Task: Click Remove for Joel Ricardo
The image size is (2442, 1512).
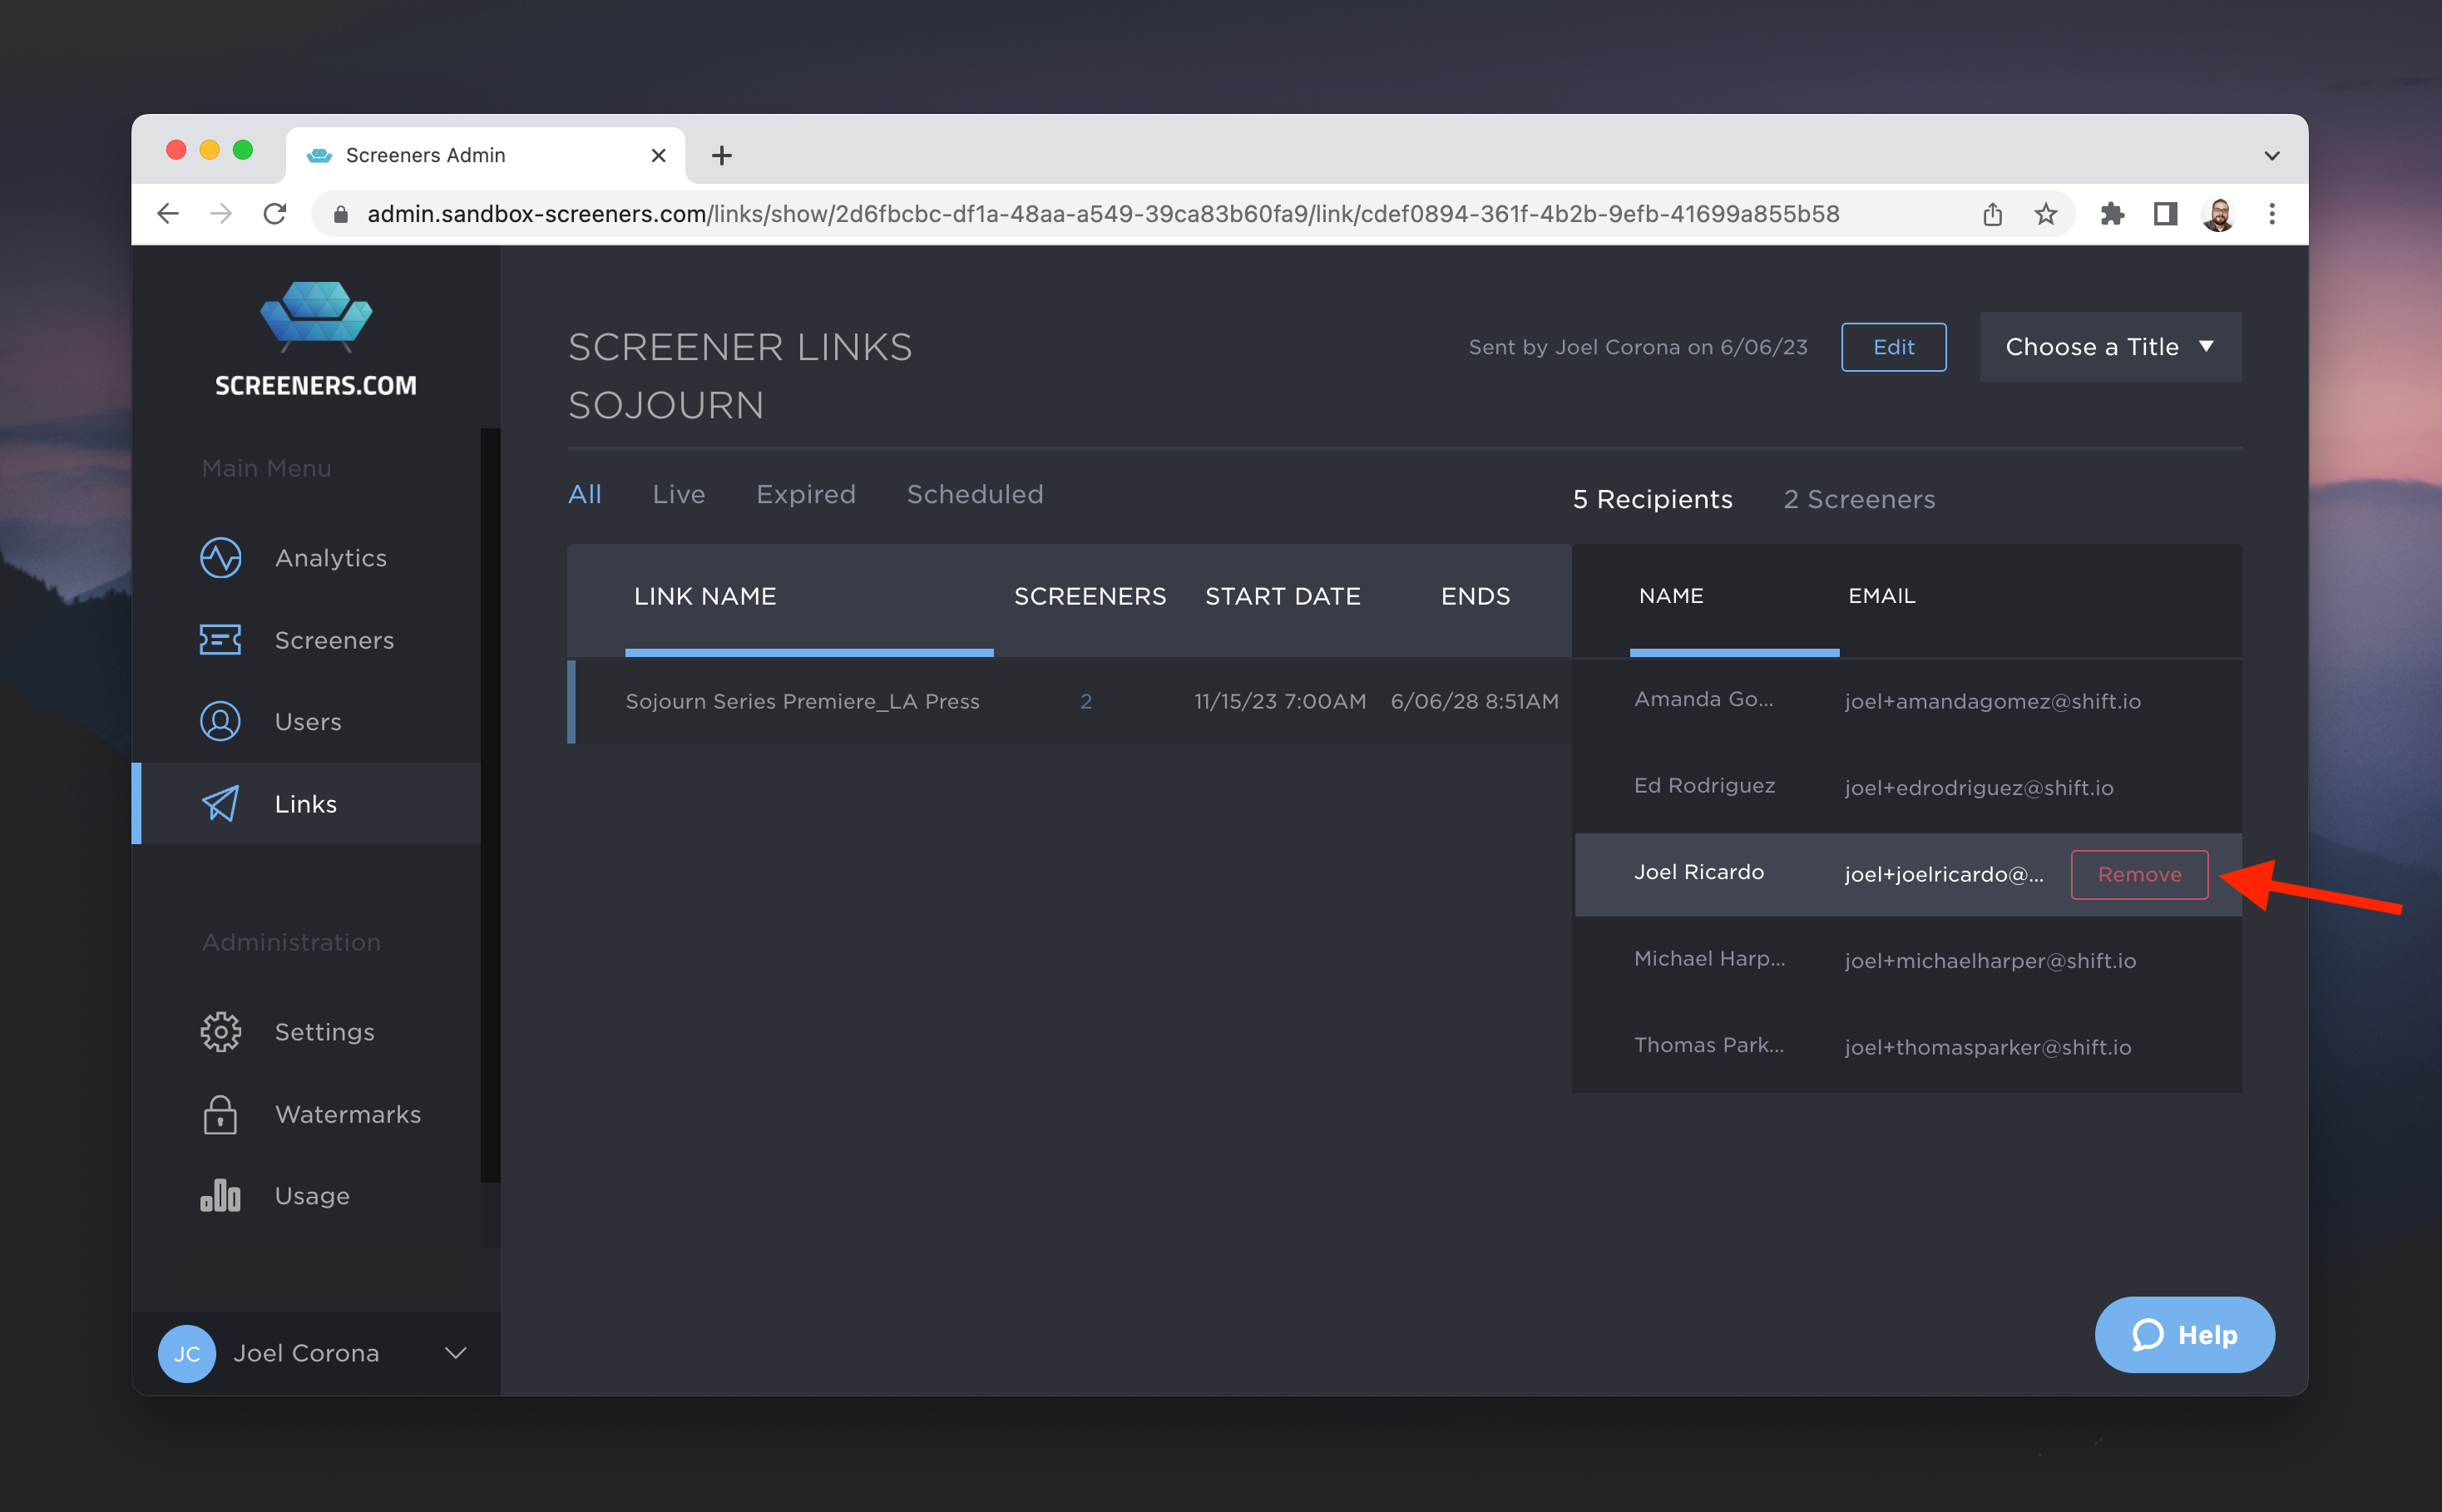Action: click(x=2139, y=874)
